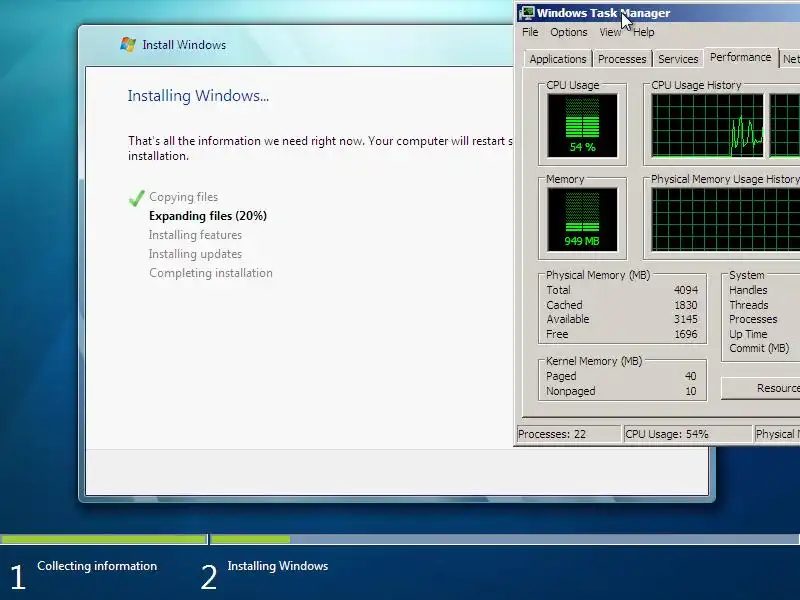Image resolution: width=800 pixels, height=600 pixels.
Task: Click the Physical Memory Usage History graph
Action: (726, 219)
